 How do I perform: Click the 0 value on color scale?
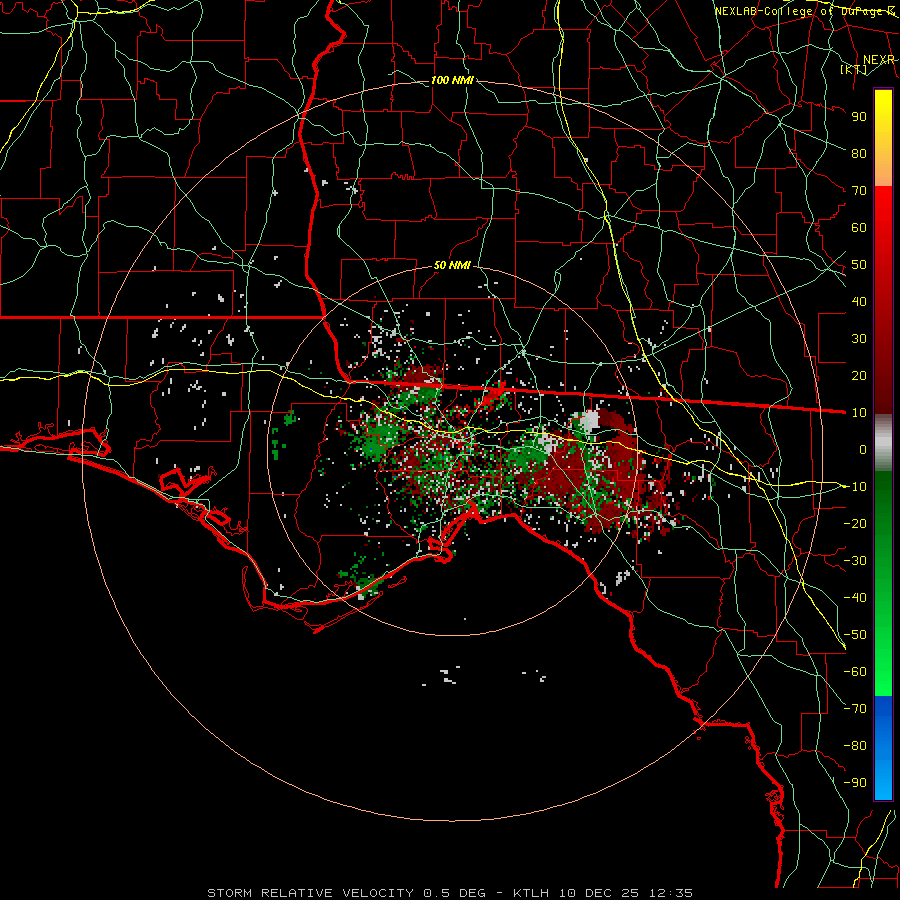tap(863, 450)
